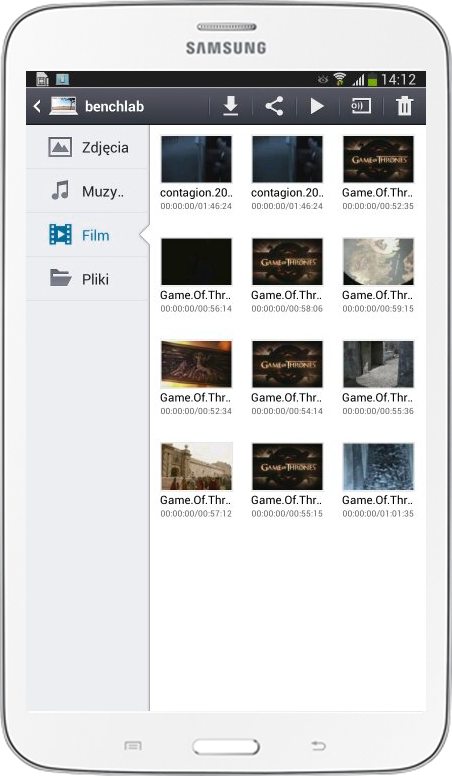Open the Muzy.. music category

click(88, 191)
